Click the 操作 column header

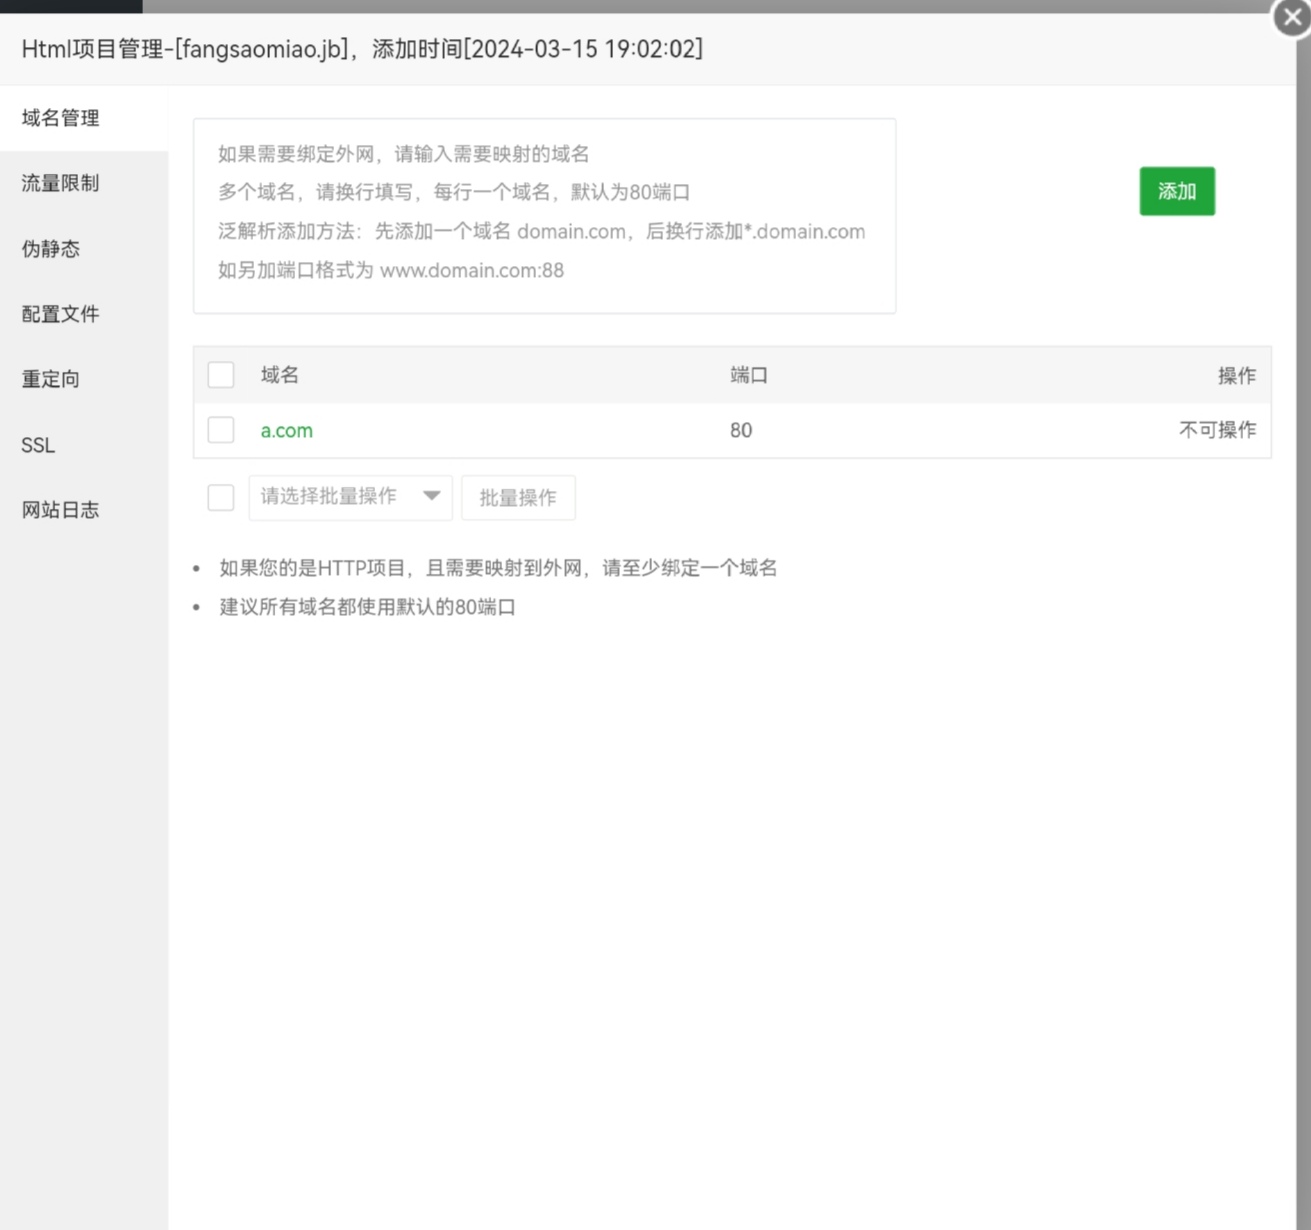[1237, 375]
